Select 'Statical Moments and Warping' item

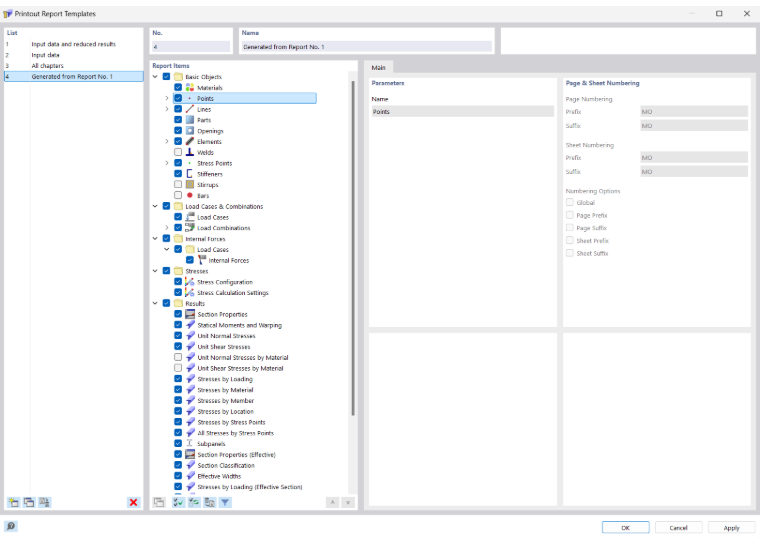[239, 325]
